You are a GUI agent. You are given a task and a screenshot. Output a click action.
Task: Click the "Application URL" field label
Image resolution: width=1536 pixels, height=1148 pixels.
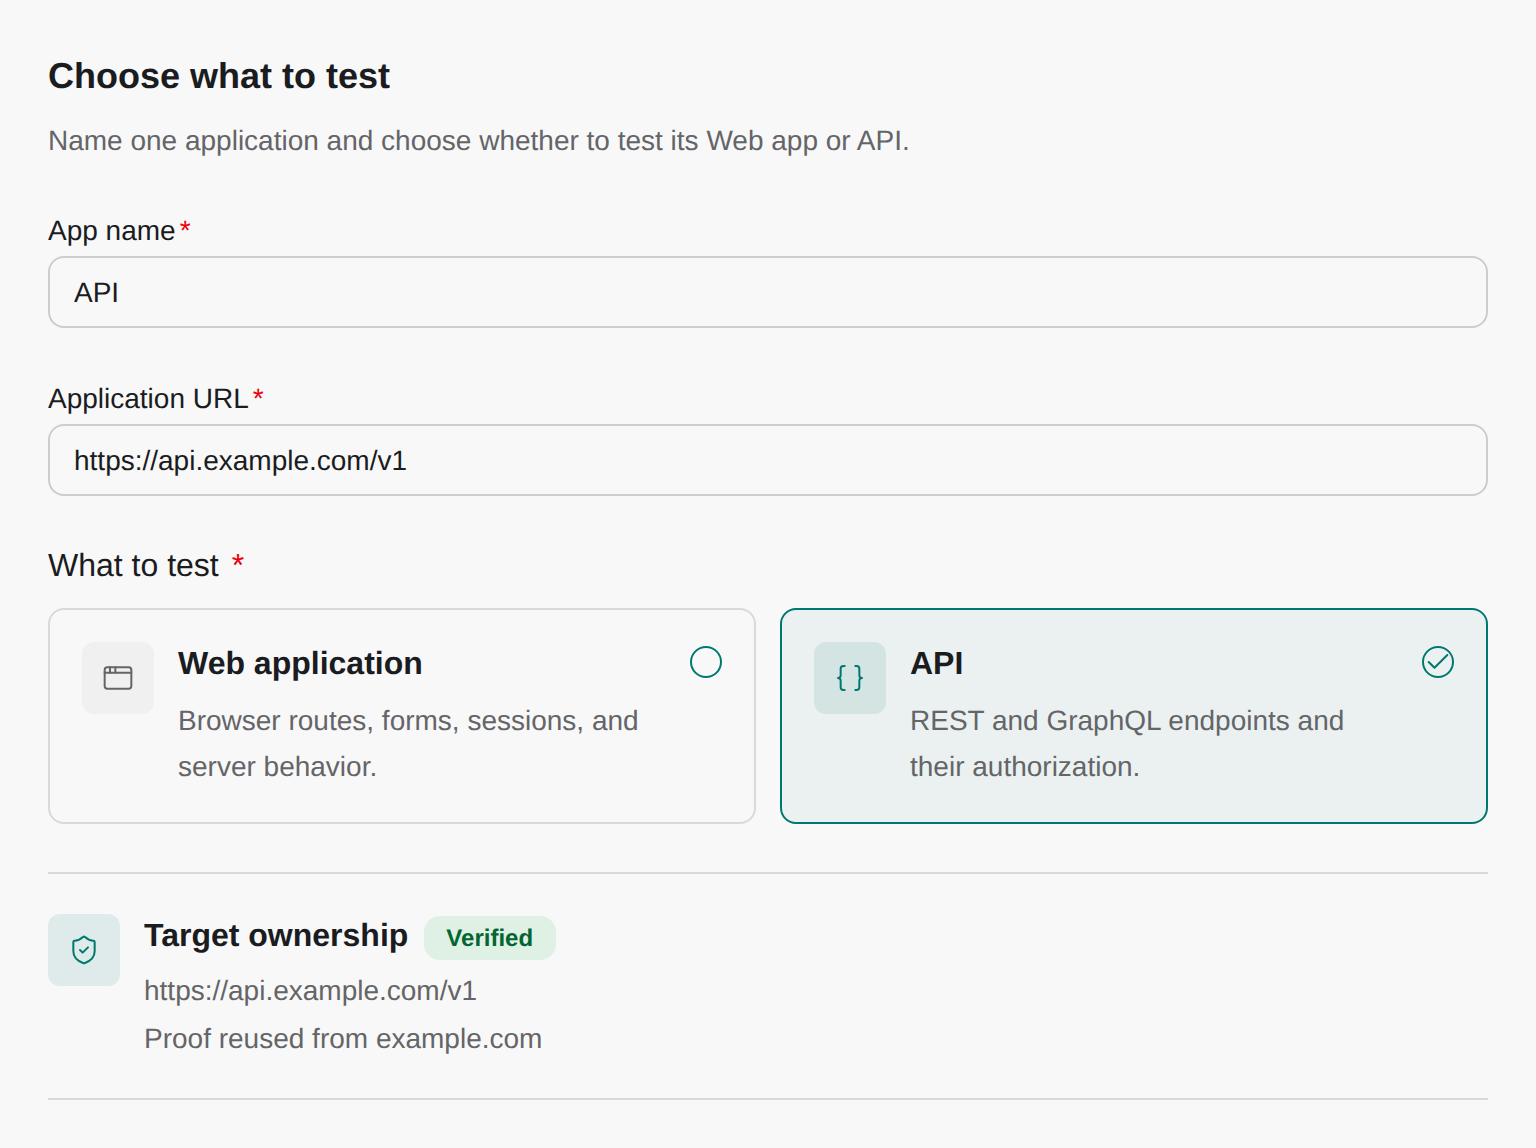(x=148, y=398)
